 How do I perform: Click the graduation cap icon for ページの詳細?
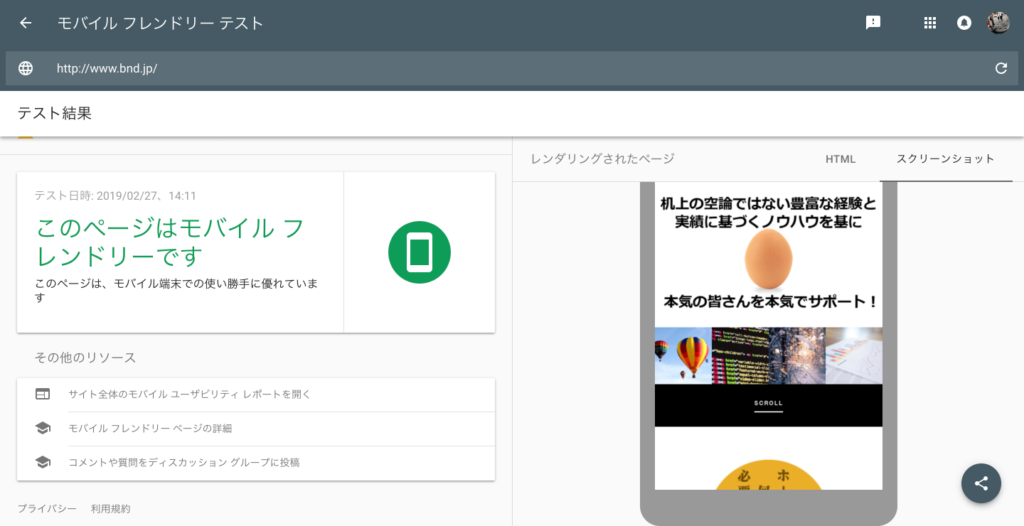point(42,428)
